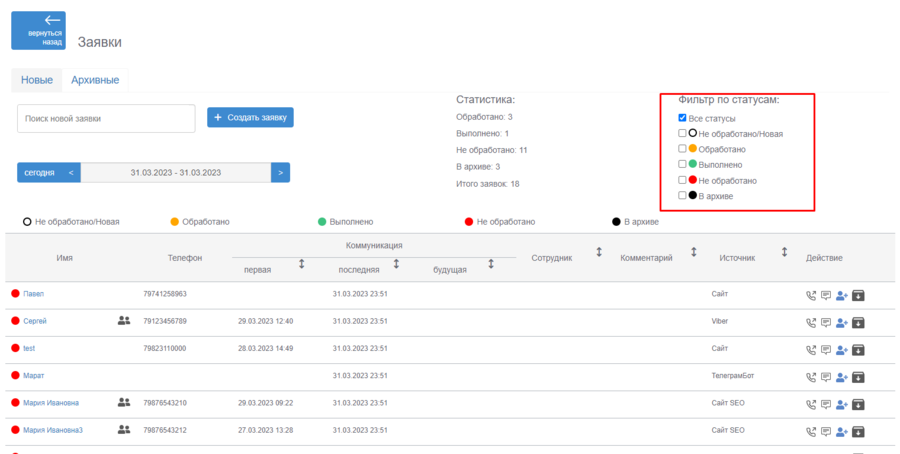
Task: Check red Не обработано filter checkbox
Action: (x=682, y=180)
